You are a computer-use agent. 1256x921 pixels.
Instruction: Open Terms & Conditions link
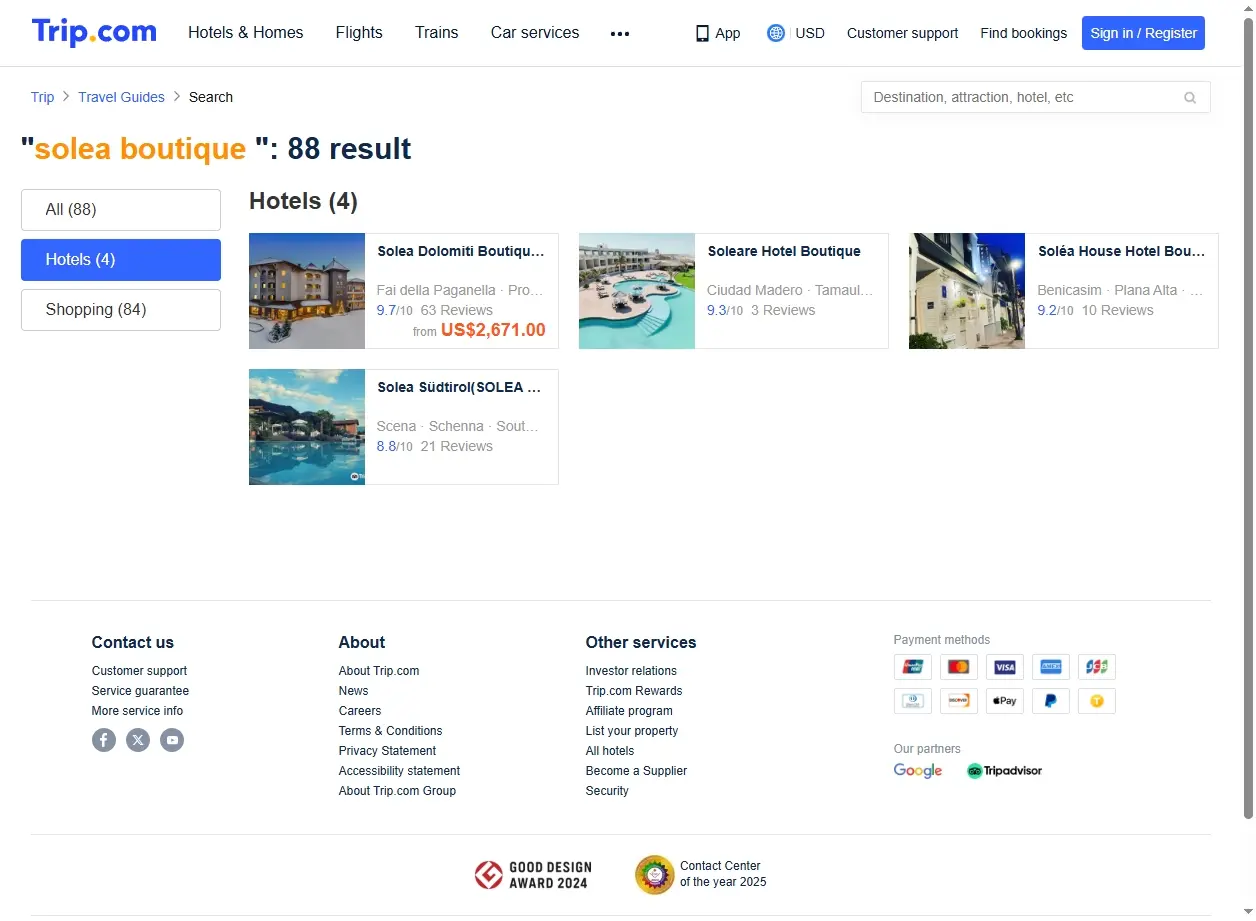tap(390, 731)
